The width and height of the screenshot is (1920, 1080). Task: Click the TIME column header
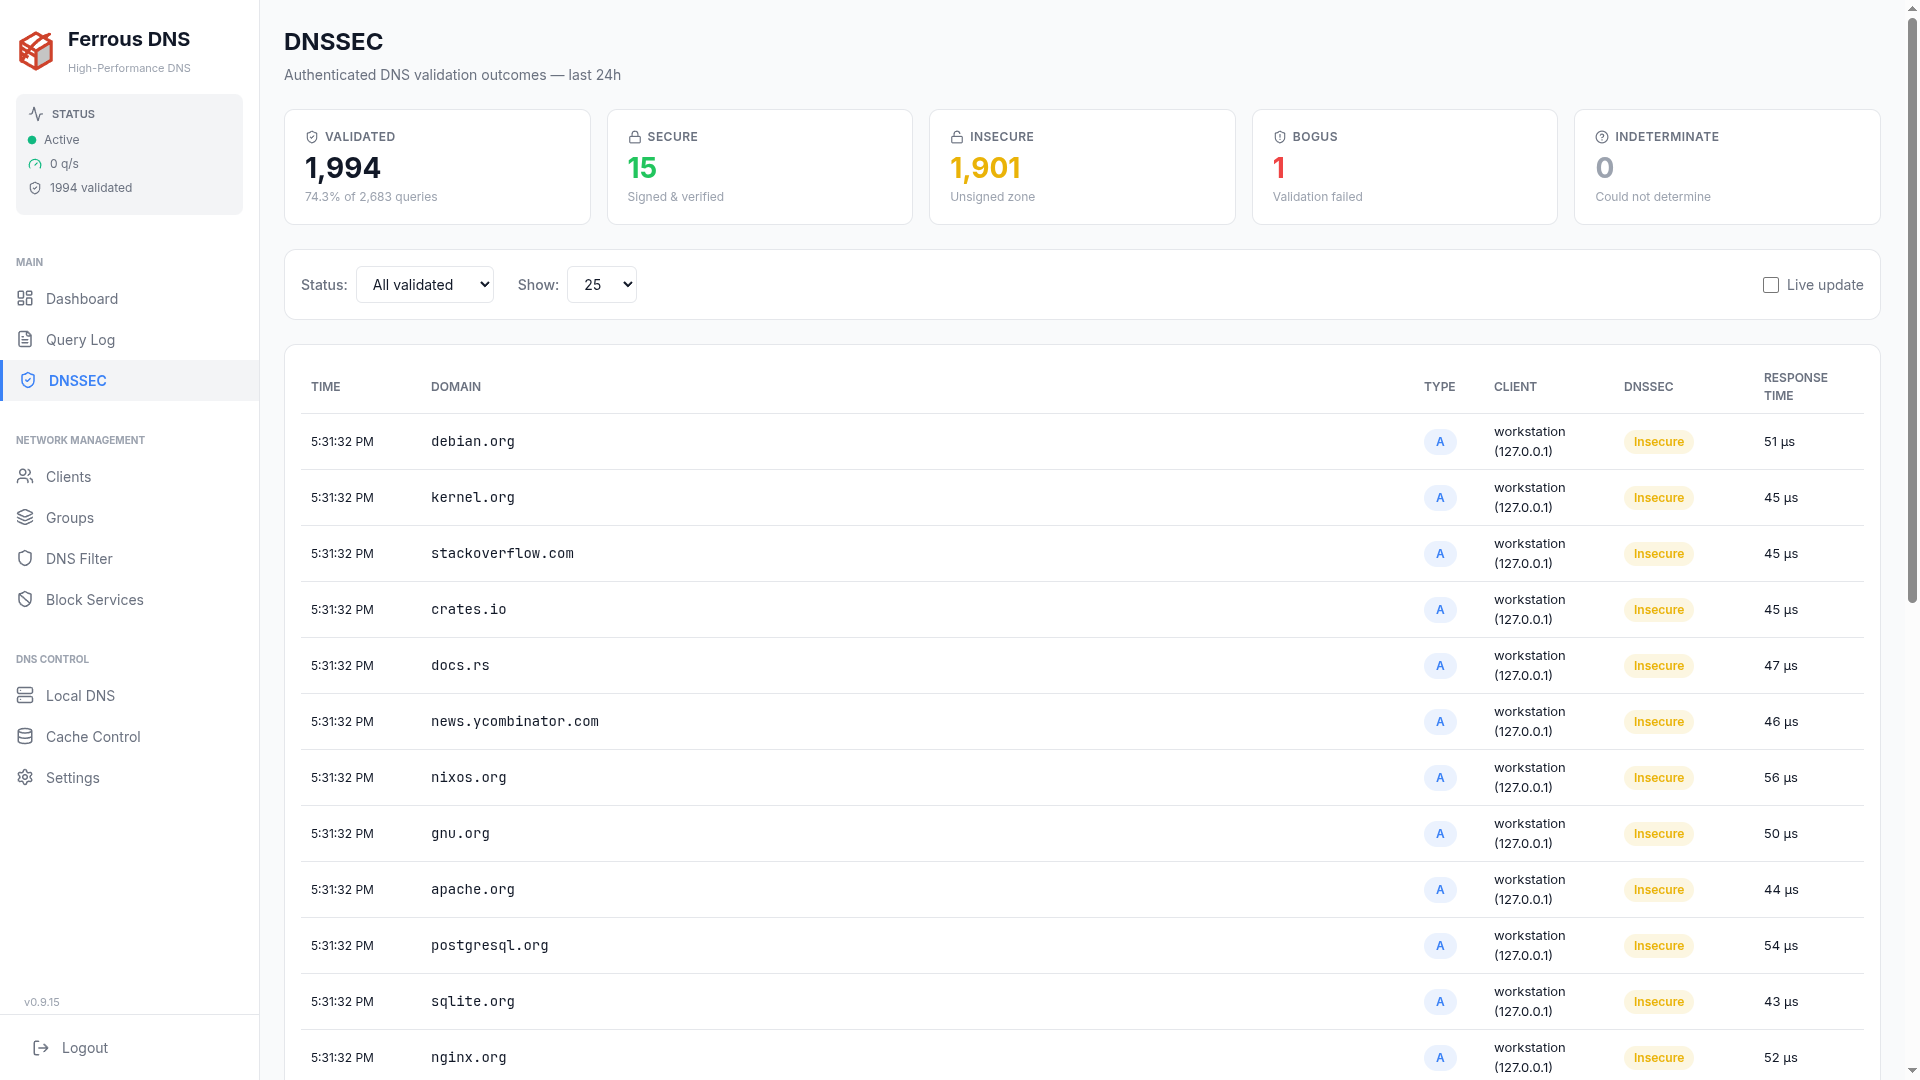(326, 387)
